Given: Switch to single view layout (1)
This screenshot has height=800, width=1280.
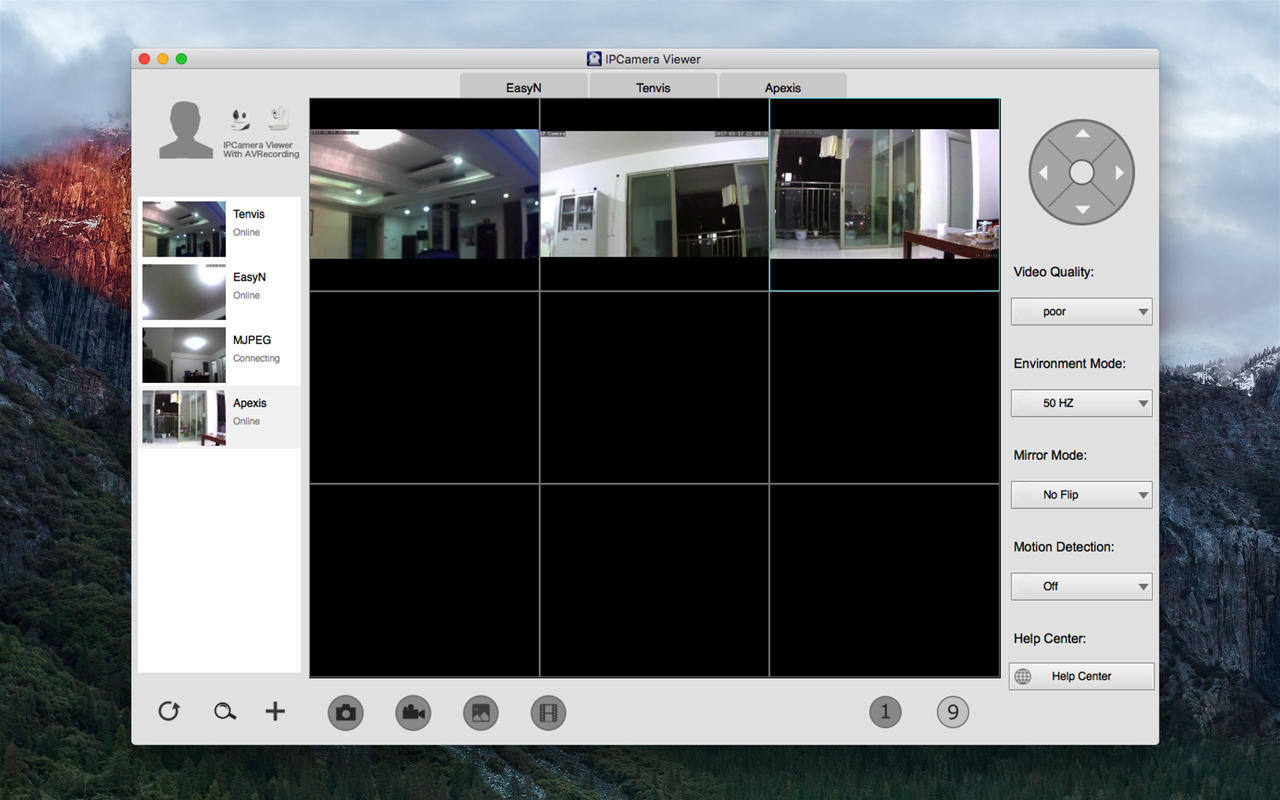Looking at the screenshot, I should click(885, 712).
